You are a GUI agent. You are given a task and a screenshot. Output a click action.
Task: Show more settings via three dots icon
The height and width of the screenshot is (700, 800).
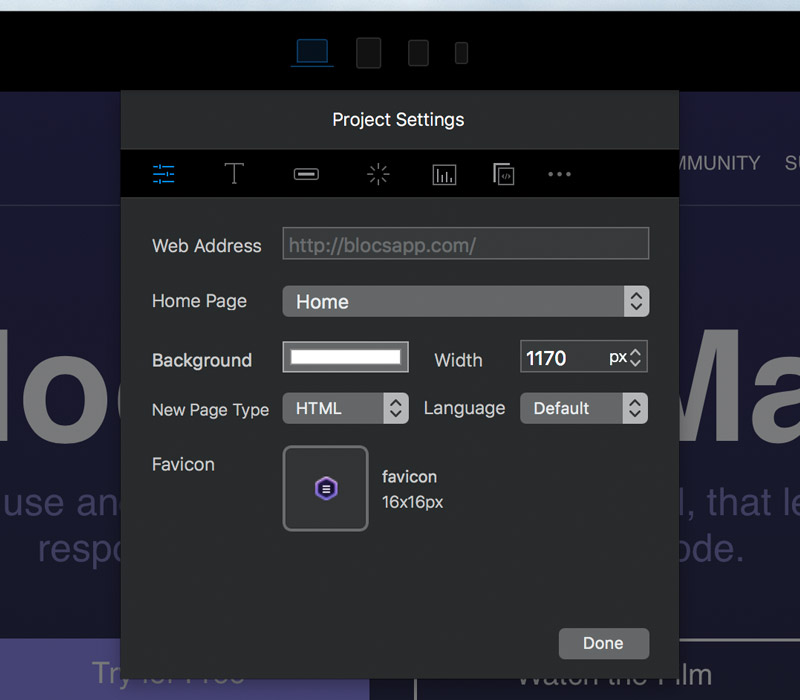pos(559,174)
